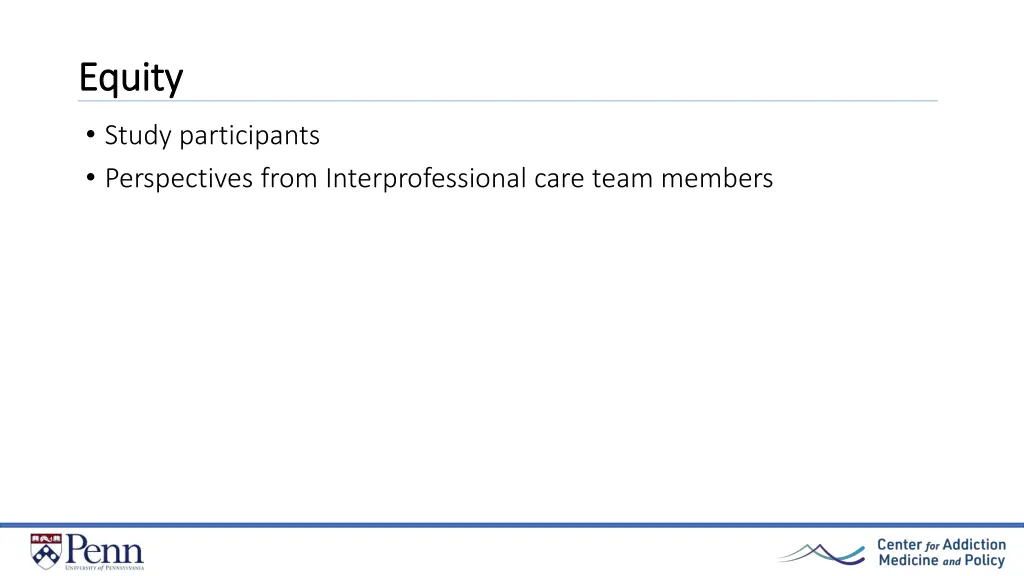Select the Equity slide title

tap(131, 78)
